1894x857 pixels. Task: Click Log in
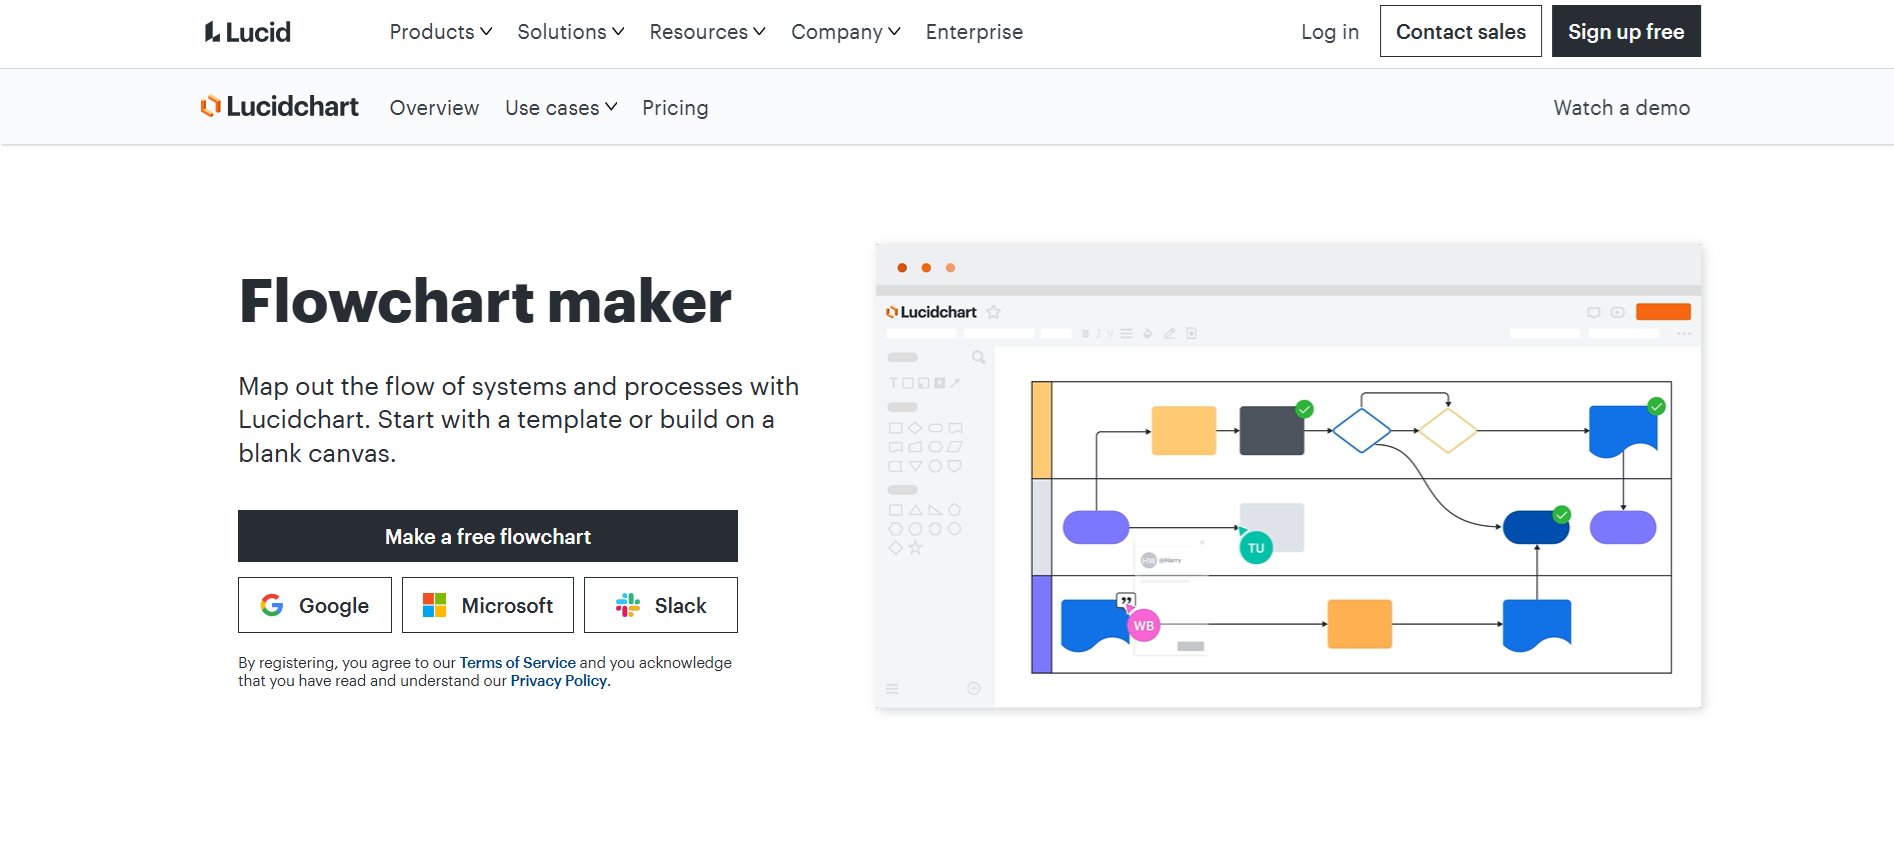click(x=1330, y=32)
